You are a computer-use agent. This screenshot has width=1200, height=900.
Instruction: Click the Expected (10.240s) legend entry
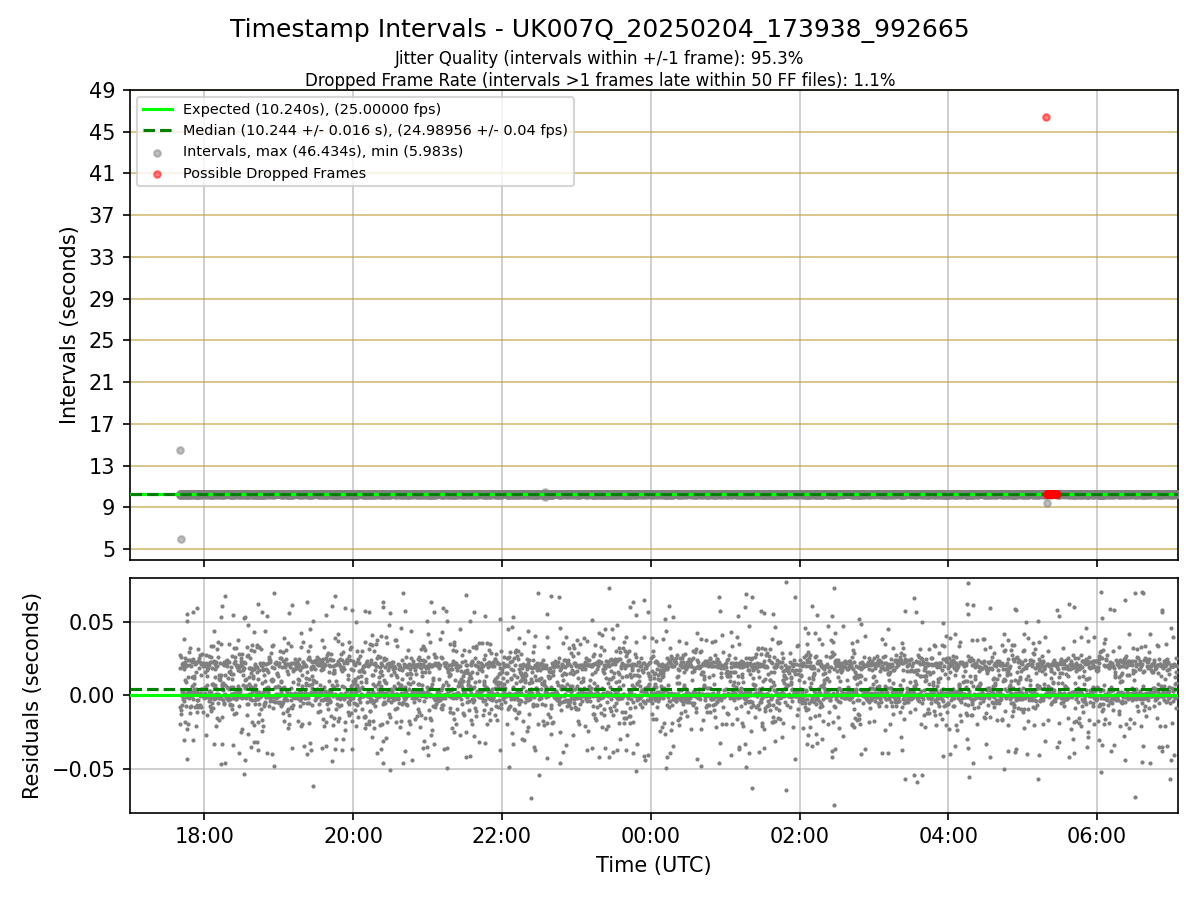tap(312, 109)
